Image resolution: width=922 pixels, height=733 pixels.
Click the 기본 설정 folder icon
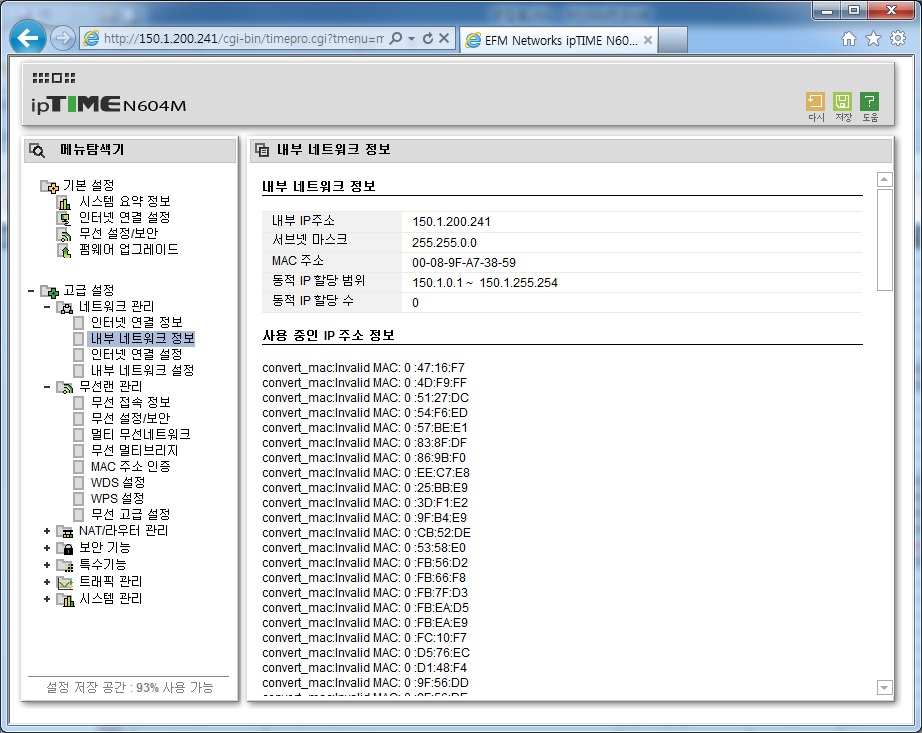tap(49, 186)
